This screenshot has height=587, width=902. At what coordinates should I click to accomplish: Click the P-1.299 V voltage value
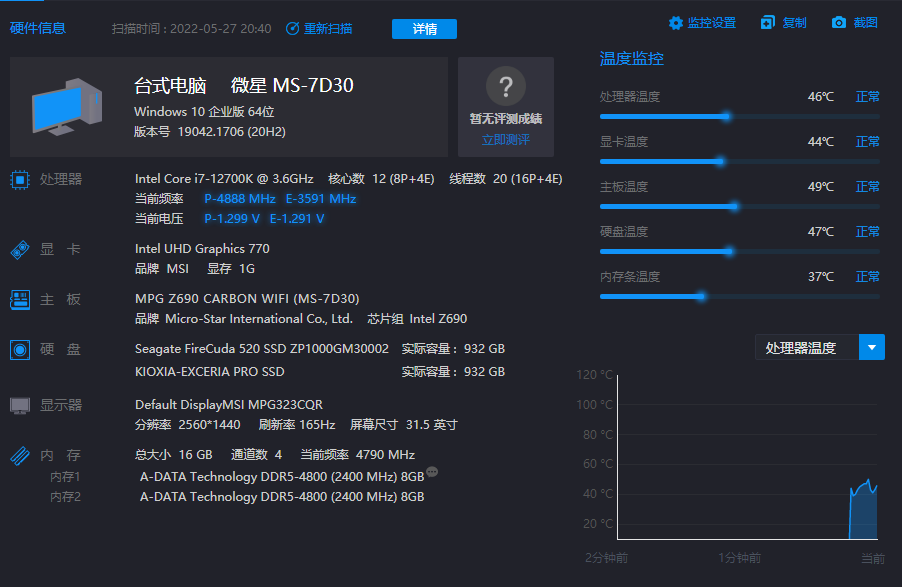click(232, 219)
